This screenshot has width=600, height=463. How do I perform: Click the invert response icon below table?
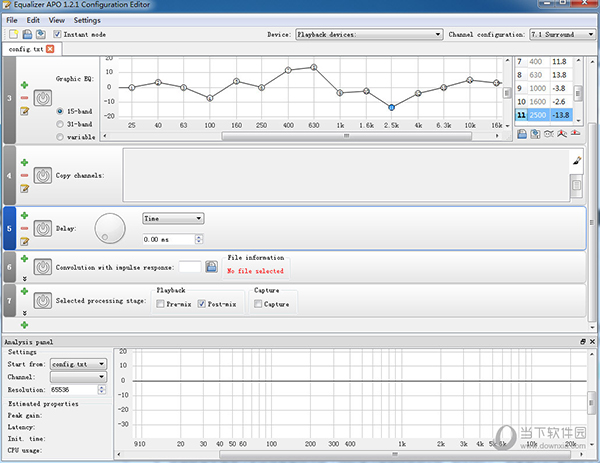[x=549, y=134]
